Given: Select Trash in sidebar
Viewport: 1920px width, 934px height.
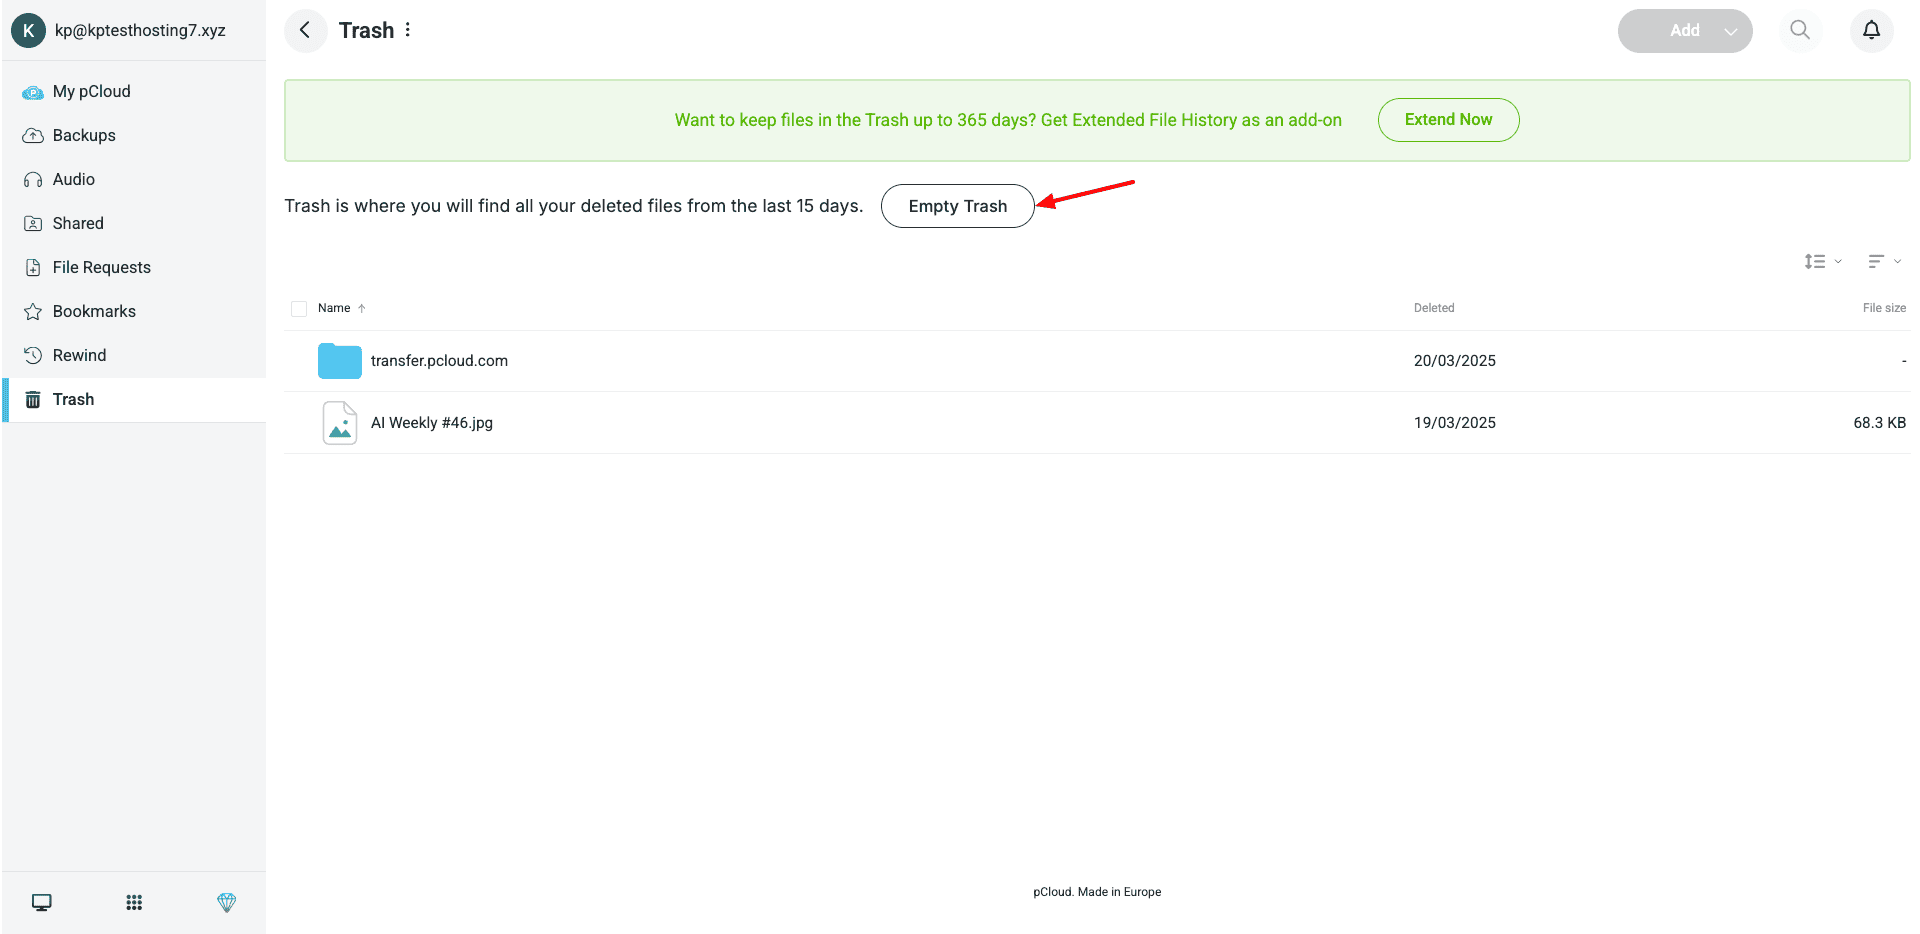Looking at the screenshot, I should coord(134,399).
